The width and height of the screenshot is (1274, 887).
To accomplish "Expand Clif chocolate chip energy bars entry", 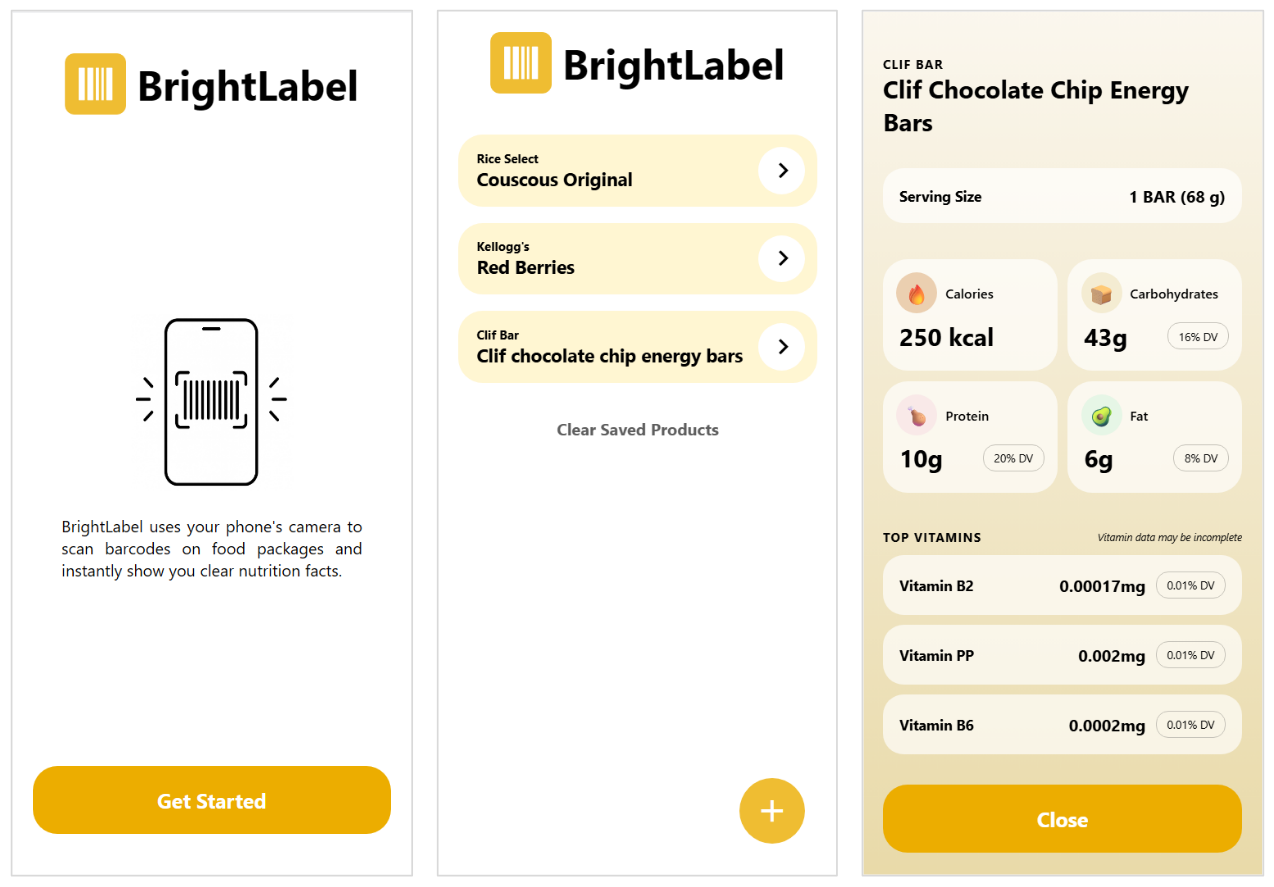I will point(782,346).
